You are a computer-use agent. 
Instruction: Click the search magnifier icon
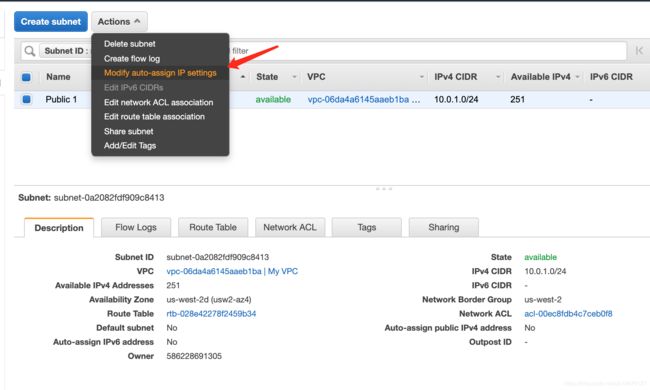coord(29,51)
